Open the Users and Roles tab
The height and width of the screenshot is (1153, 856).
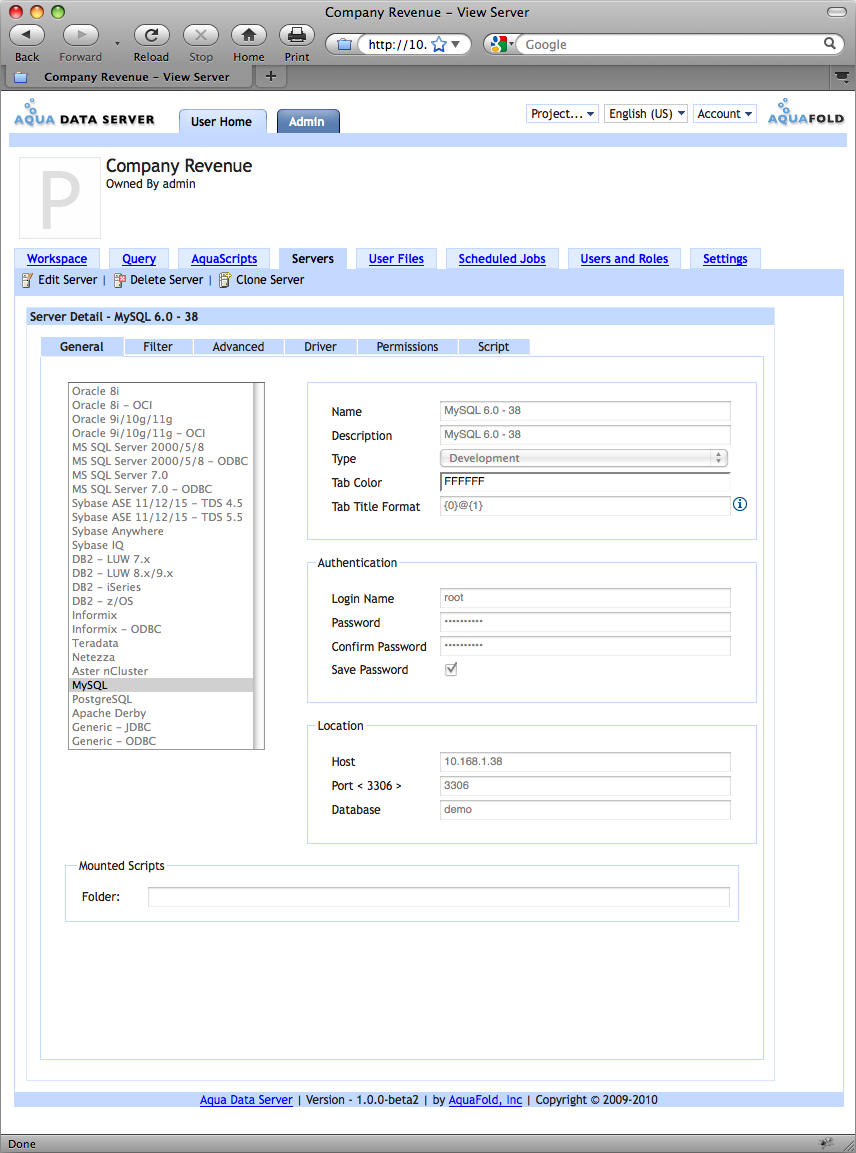(624, 259)
